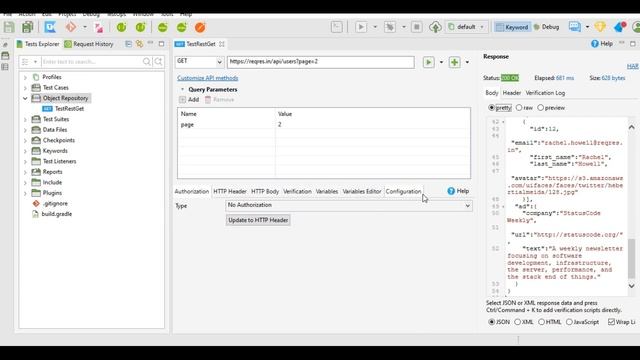Click the advanced search icon beside magnifier
Screen dimensions: 640x360
(158, 62)
